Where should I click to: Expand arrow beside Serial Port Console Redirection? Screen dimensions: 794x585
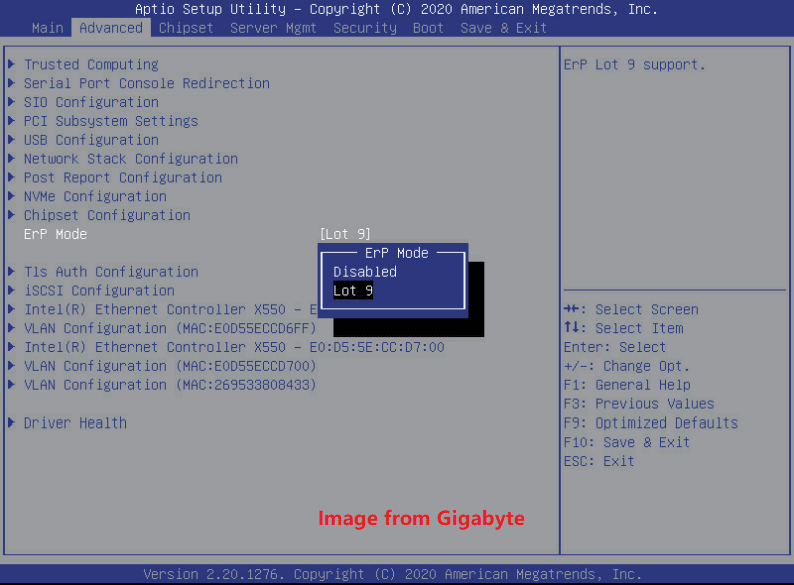pos(11,83)
